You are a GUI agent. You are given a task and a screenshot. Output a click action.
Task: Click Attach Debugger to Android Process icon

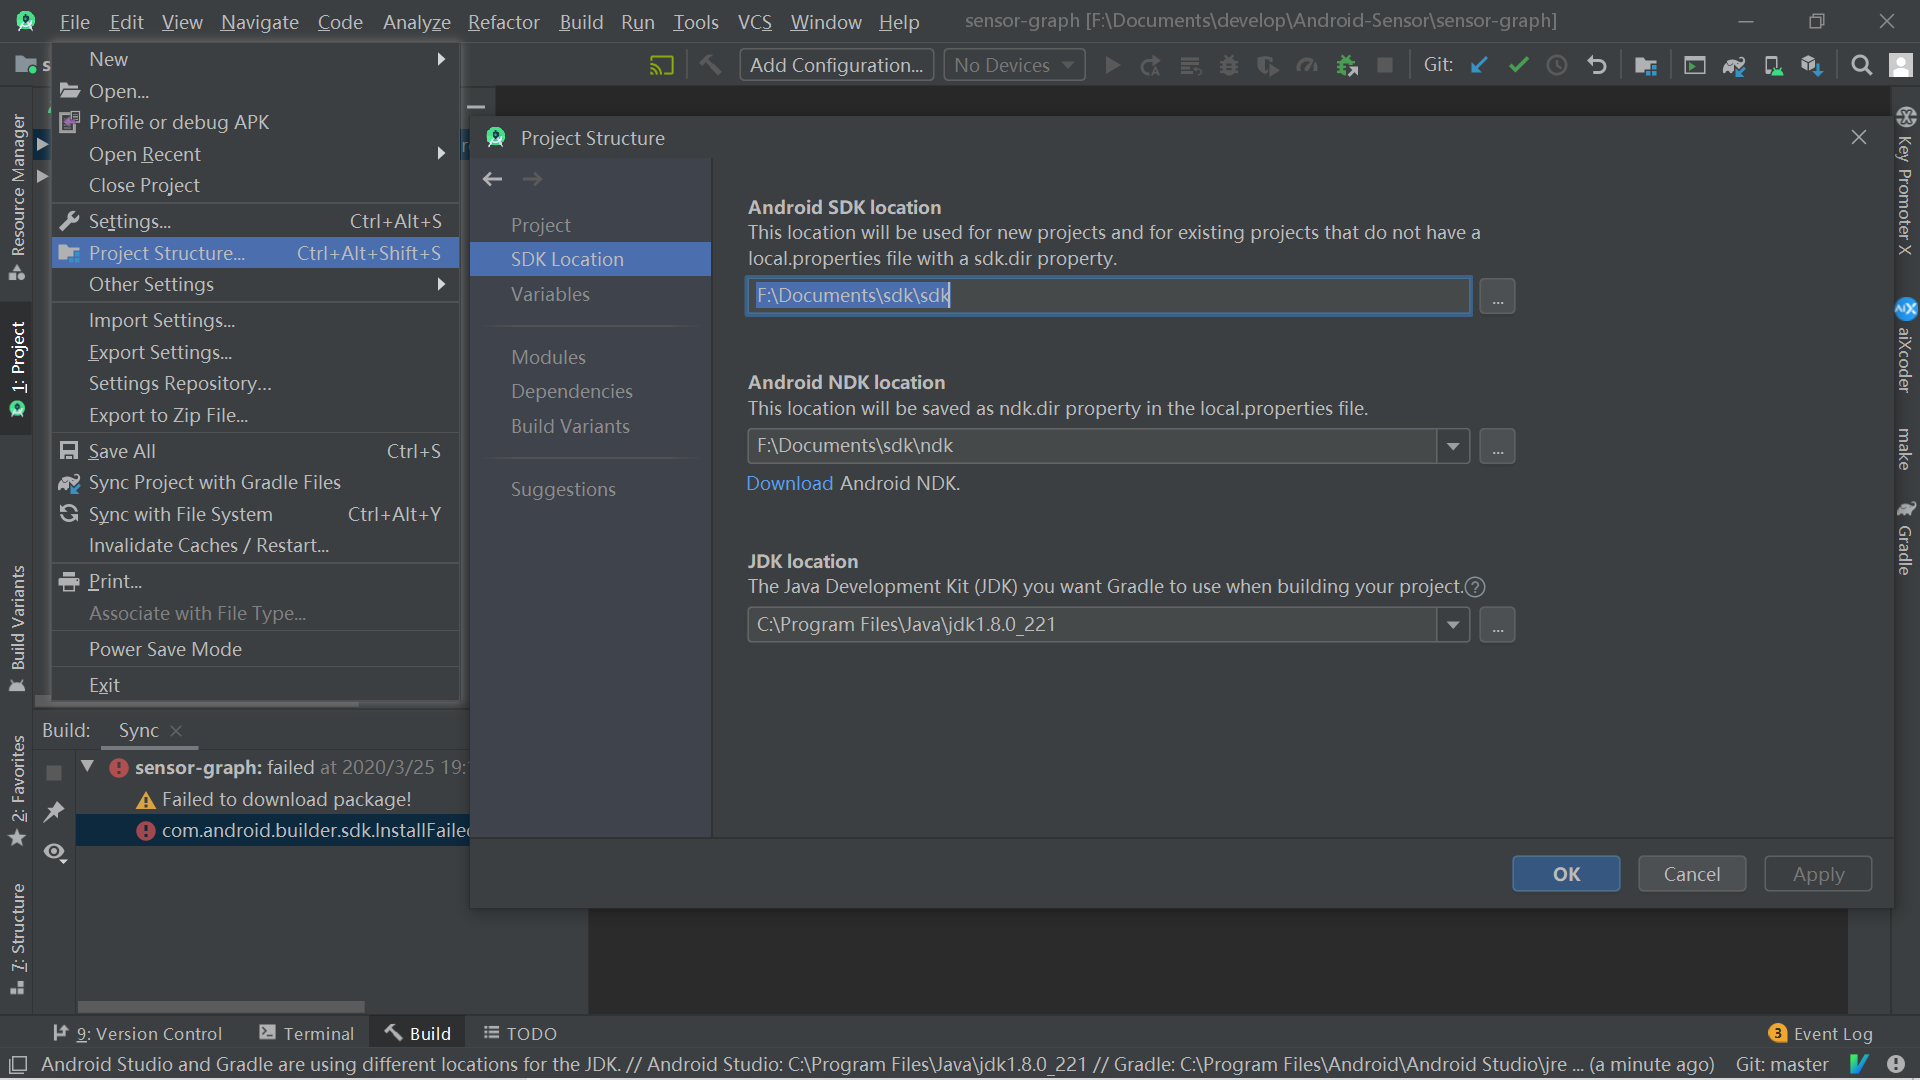pos(1347,65)
